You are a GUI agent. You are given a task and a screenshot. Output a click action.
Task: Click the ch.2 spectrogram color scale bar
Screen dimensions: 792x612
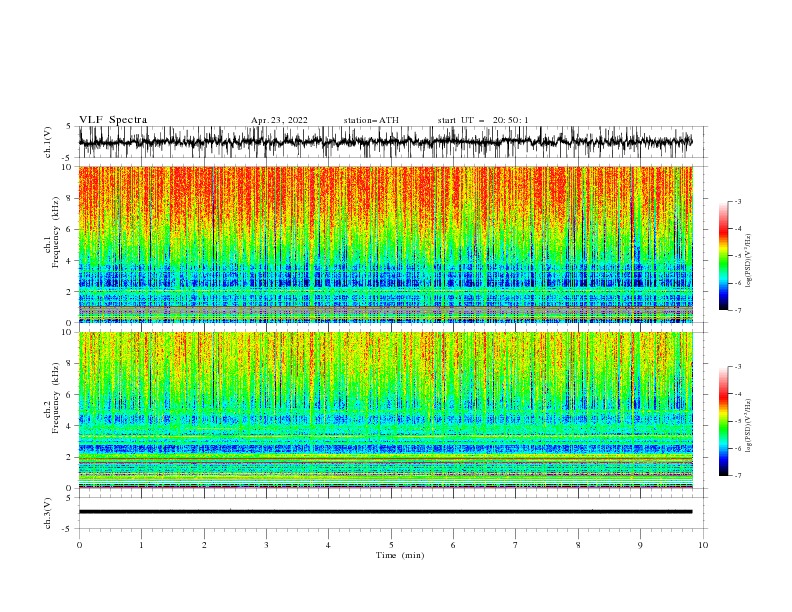[724, 421]
